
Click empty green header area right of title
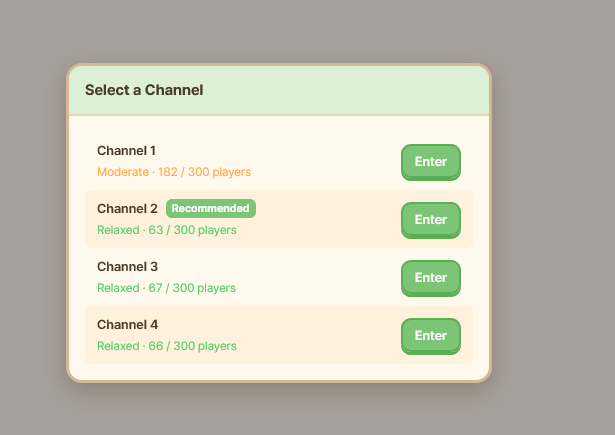point(345,90)
